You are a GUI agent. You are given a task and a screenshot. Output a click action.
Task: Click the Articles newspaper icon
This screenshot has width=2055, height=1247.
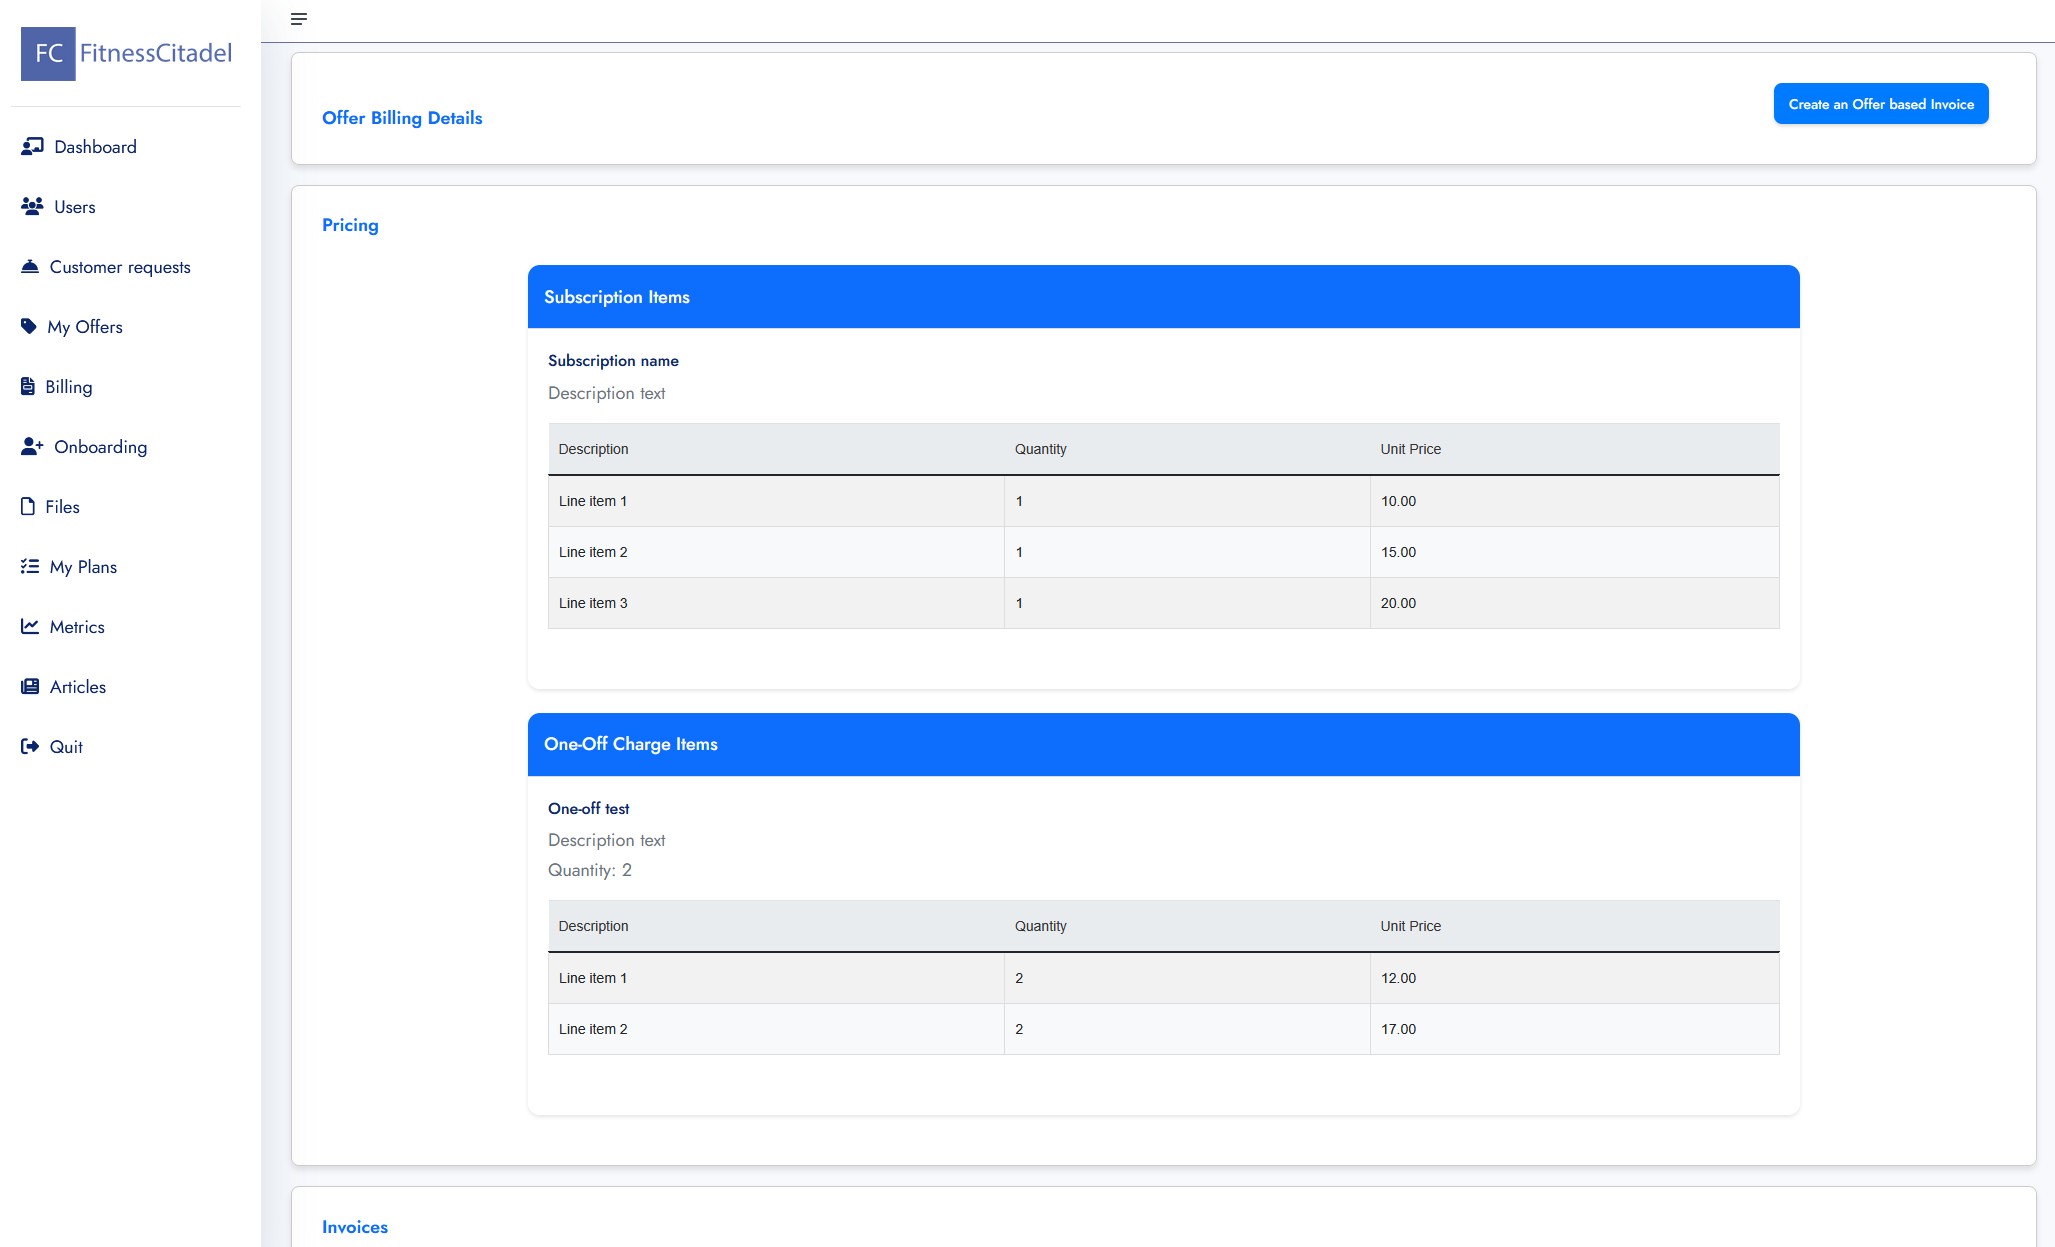[30, 686]
